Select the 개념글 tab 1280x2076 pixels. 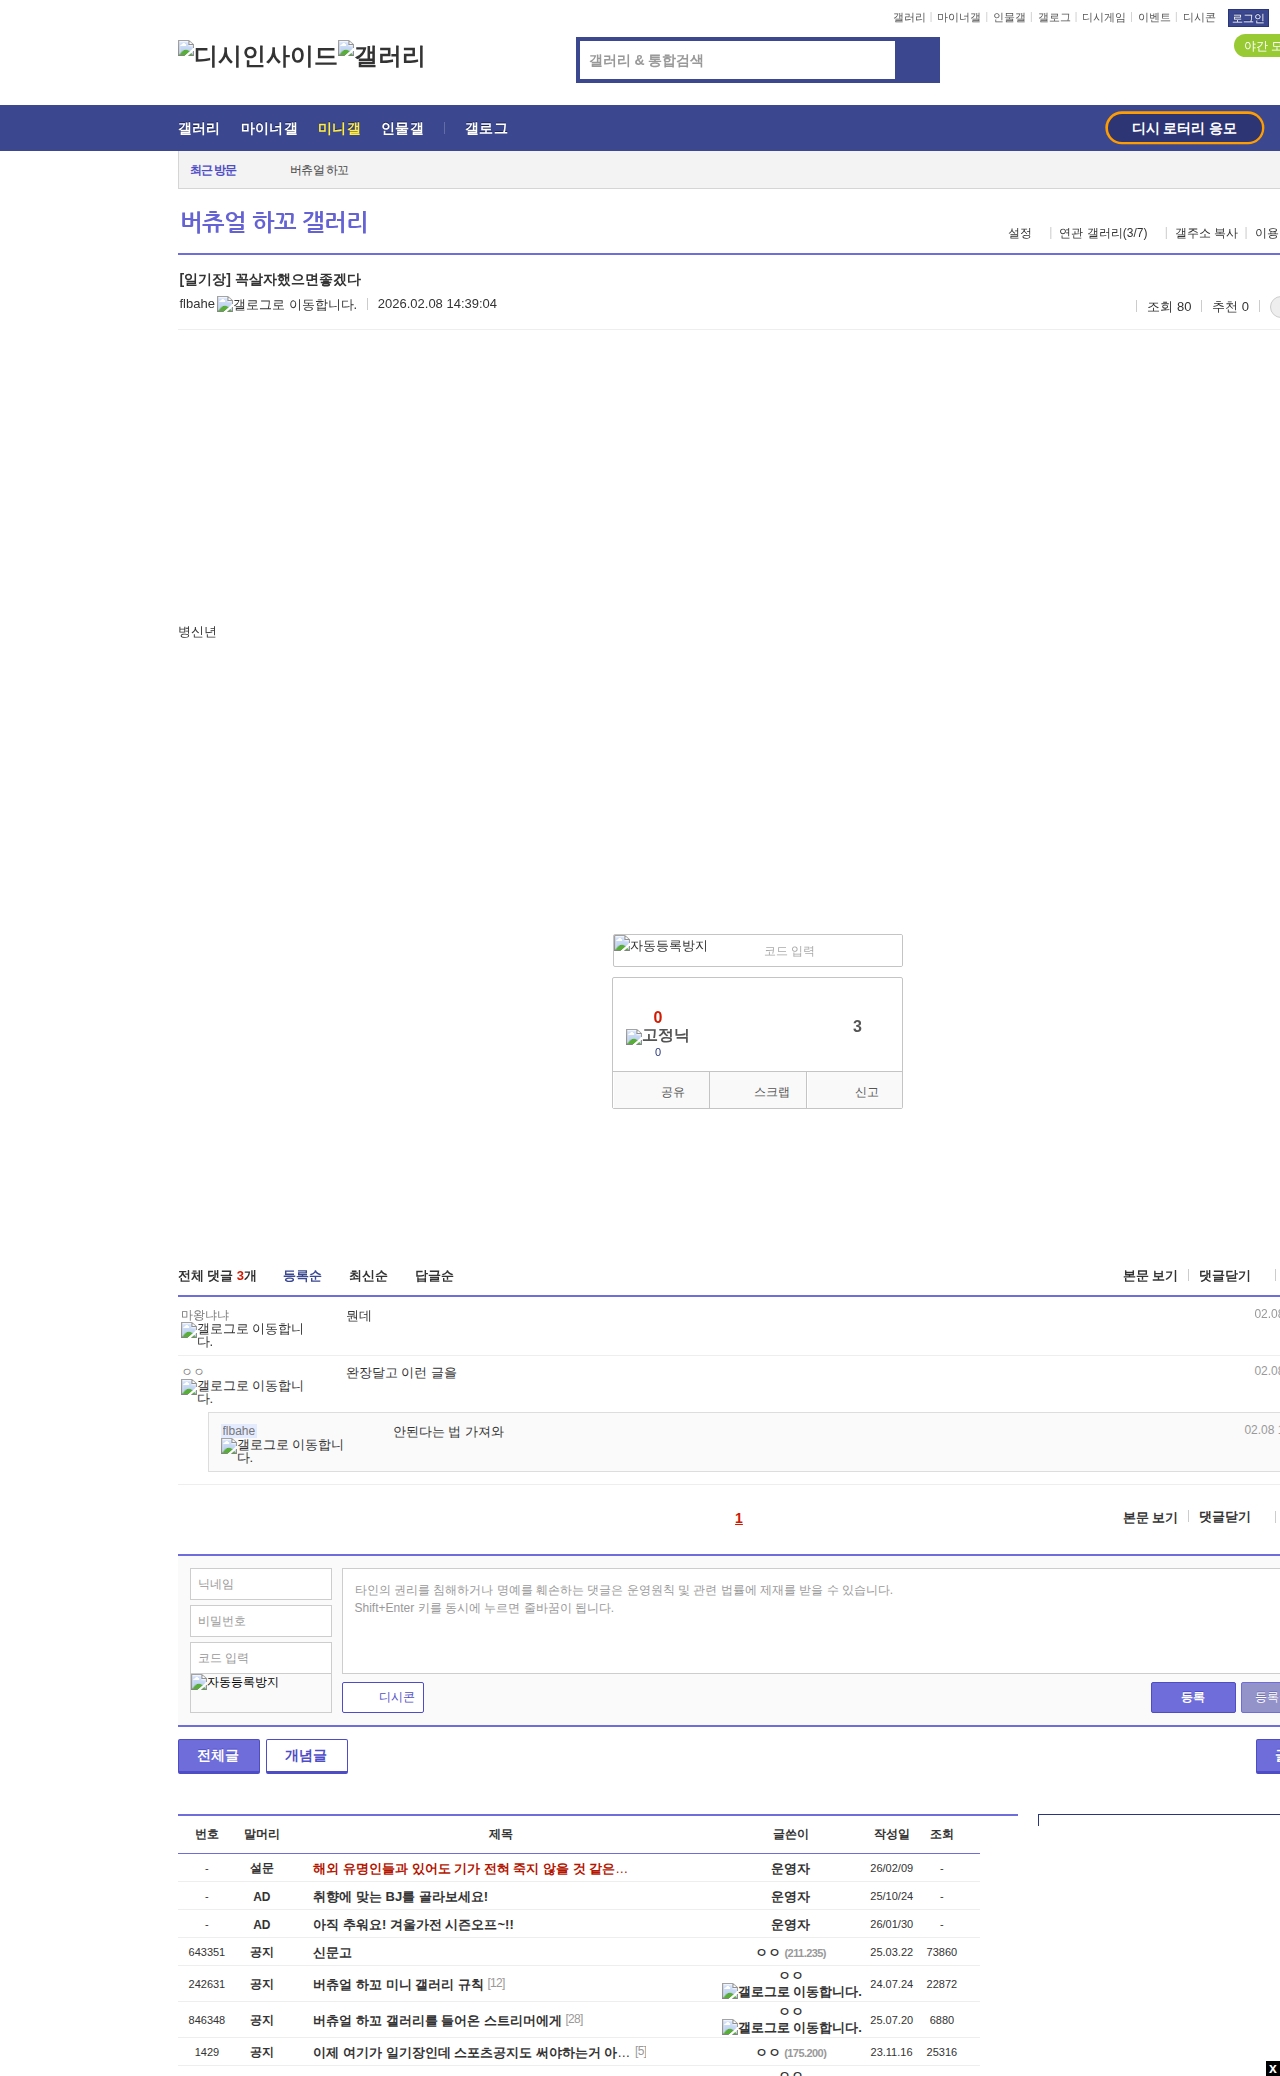point(306,1756)
